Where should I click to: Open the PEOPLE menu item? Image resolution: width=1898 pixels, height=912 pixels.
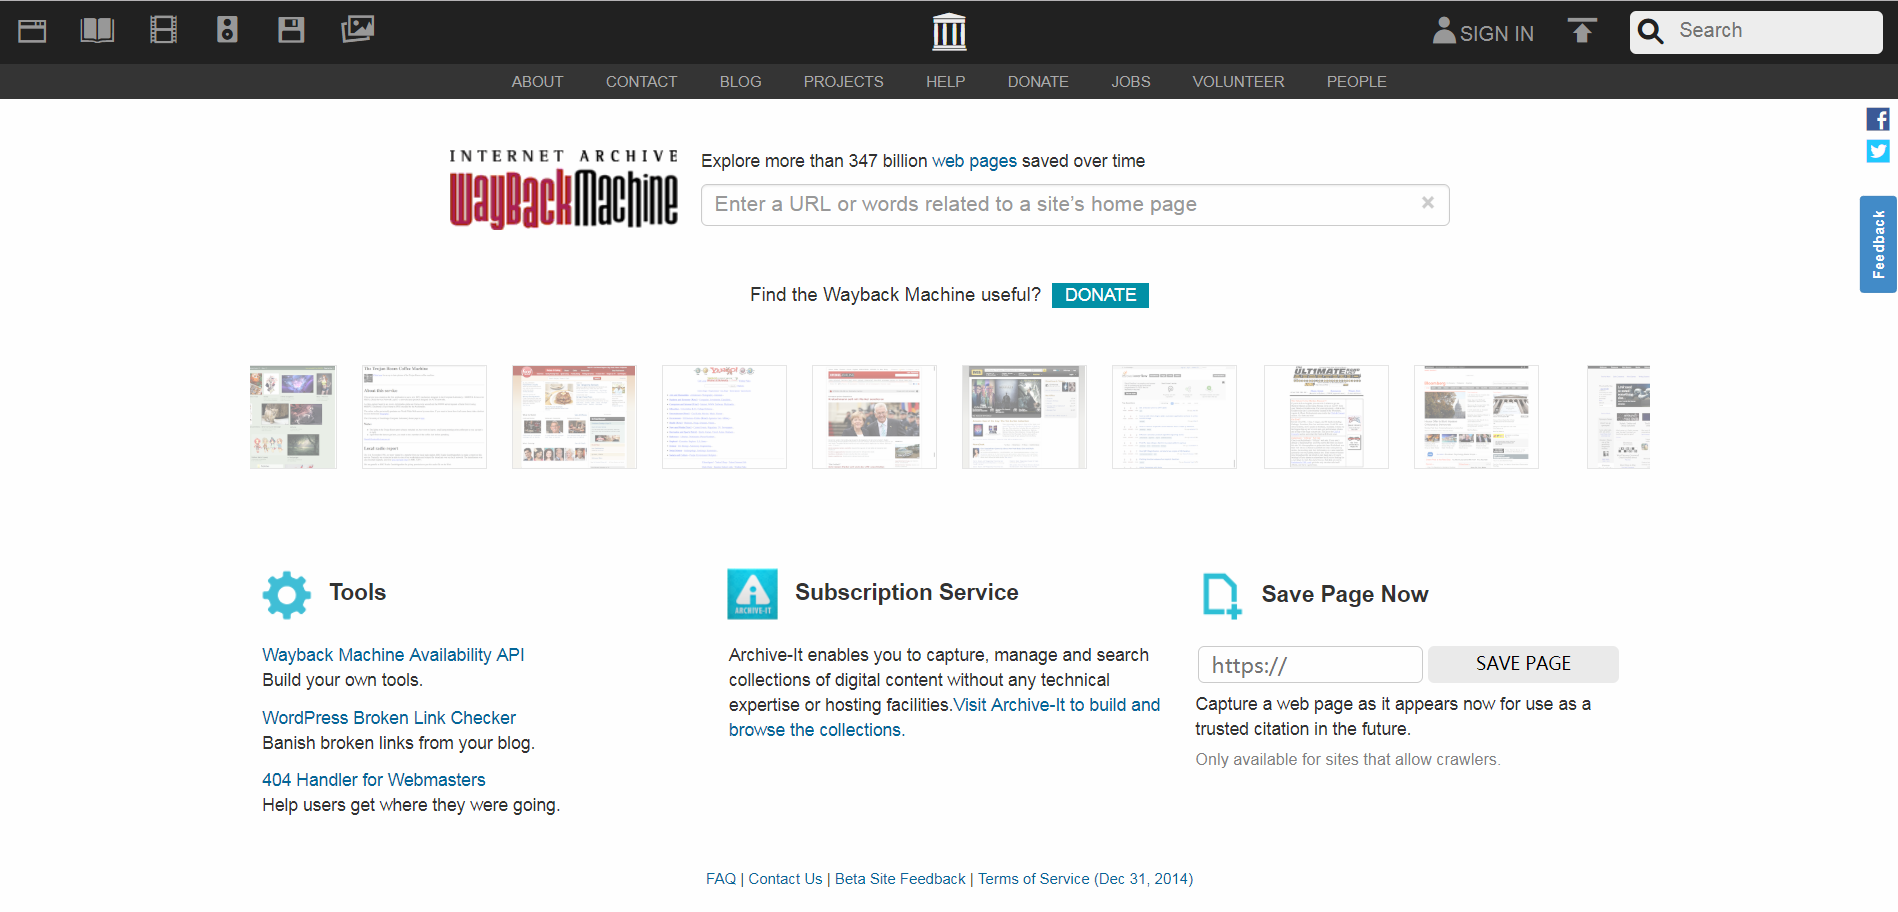click(1356, 82)
